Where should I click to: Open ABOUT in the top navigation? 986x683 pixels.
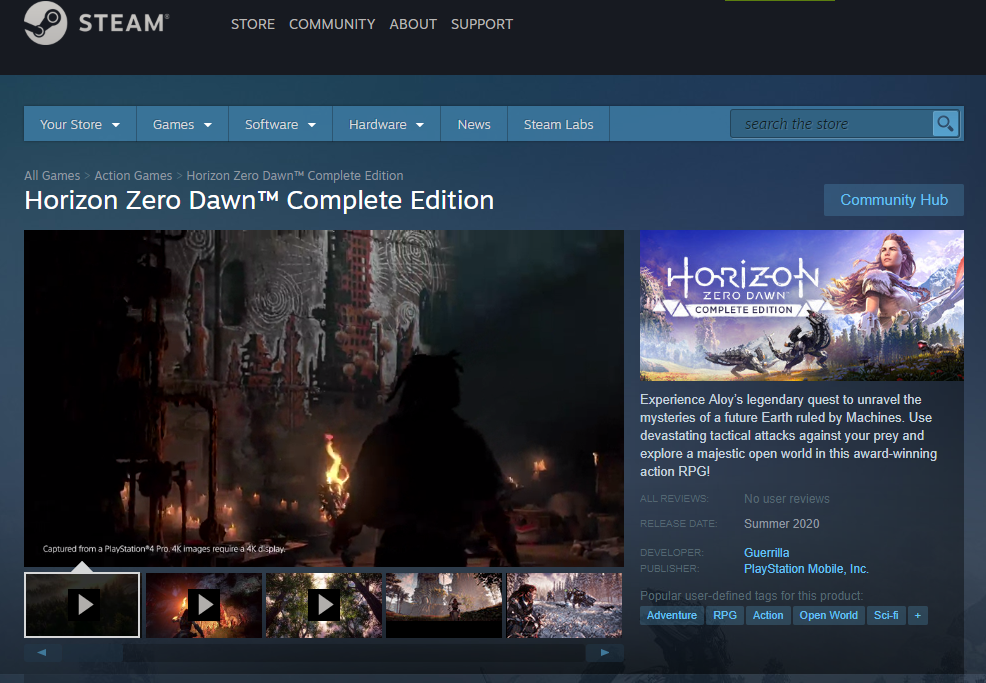413,25
